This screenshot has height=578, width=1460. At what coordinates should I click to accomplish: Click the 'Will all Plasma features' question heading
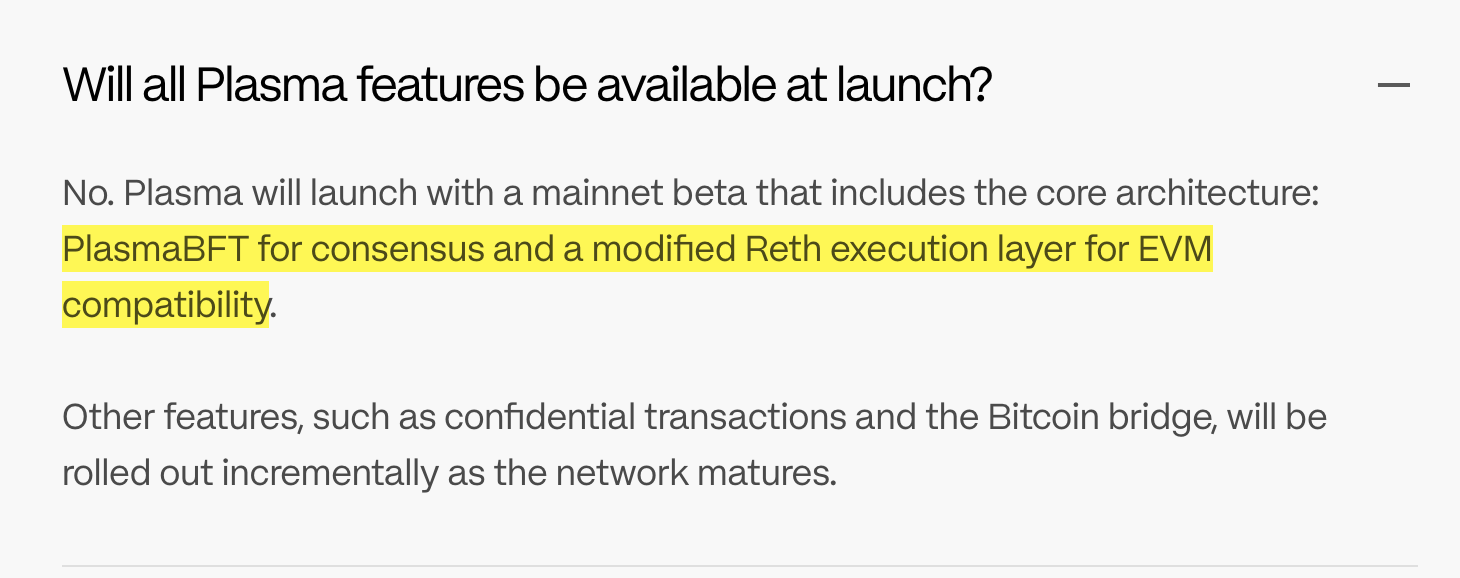click(x=527, y=86)
